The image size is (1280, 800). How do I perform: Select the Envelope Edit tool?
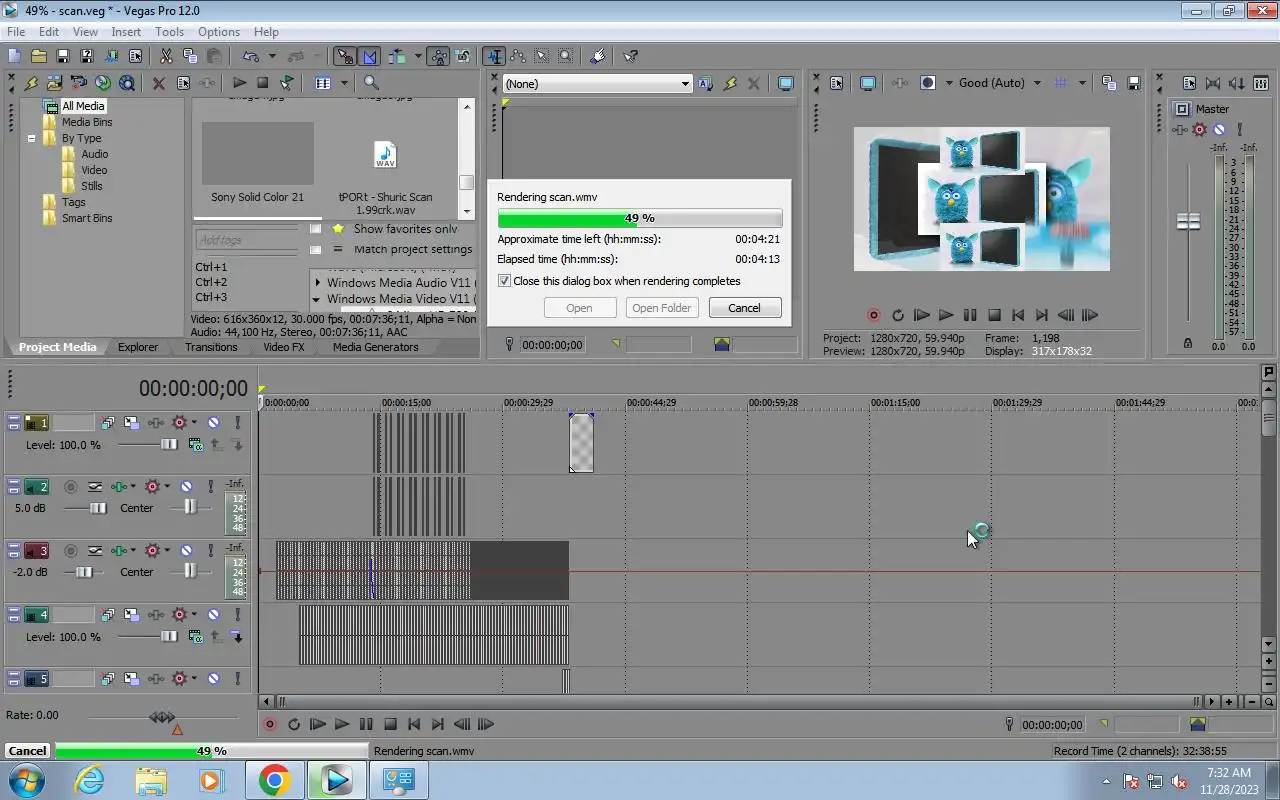tap(518, 56)
